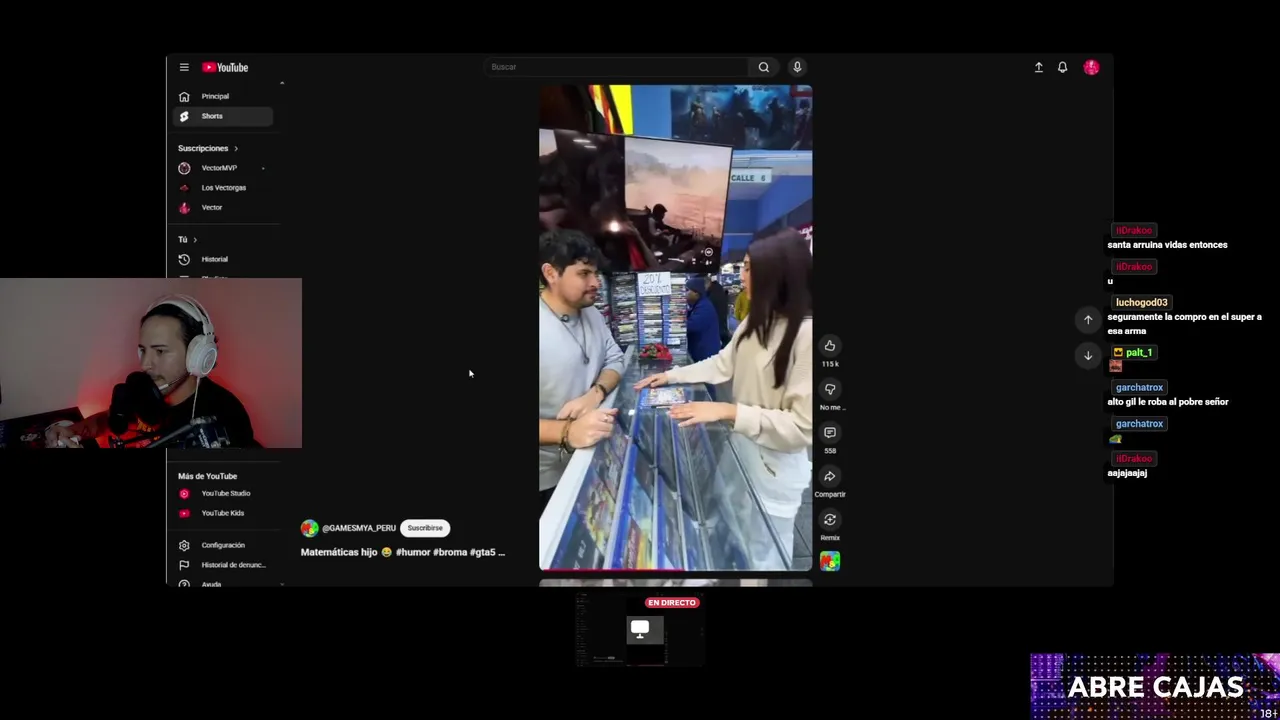Click the sidebar scroll-up arrow
Viewport: 1280px width, 720px height.
(282, 82)
